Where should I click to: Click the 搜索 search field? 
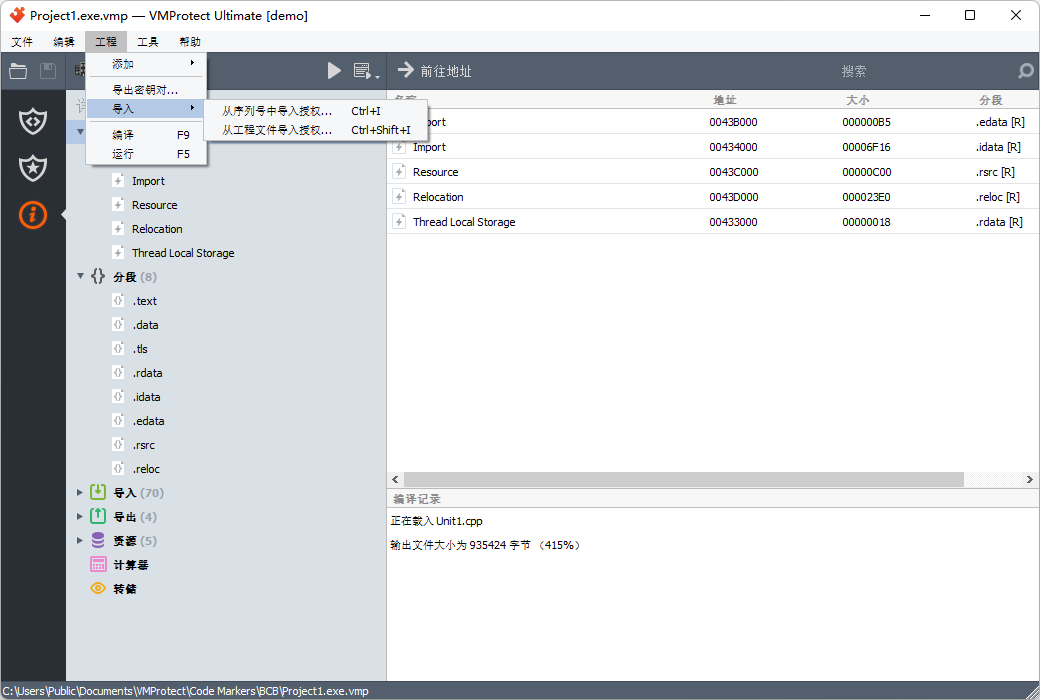point(854,71)
